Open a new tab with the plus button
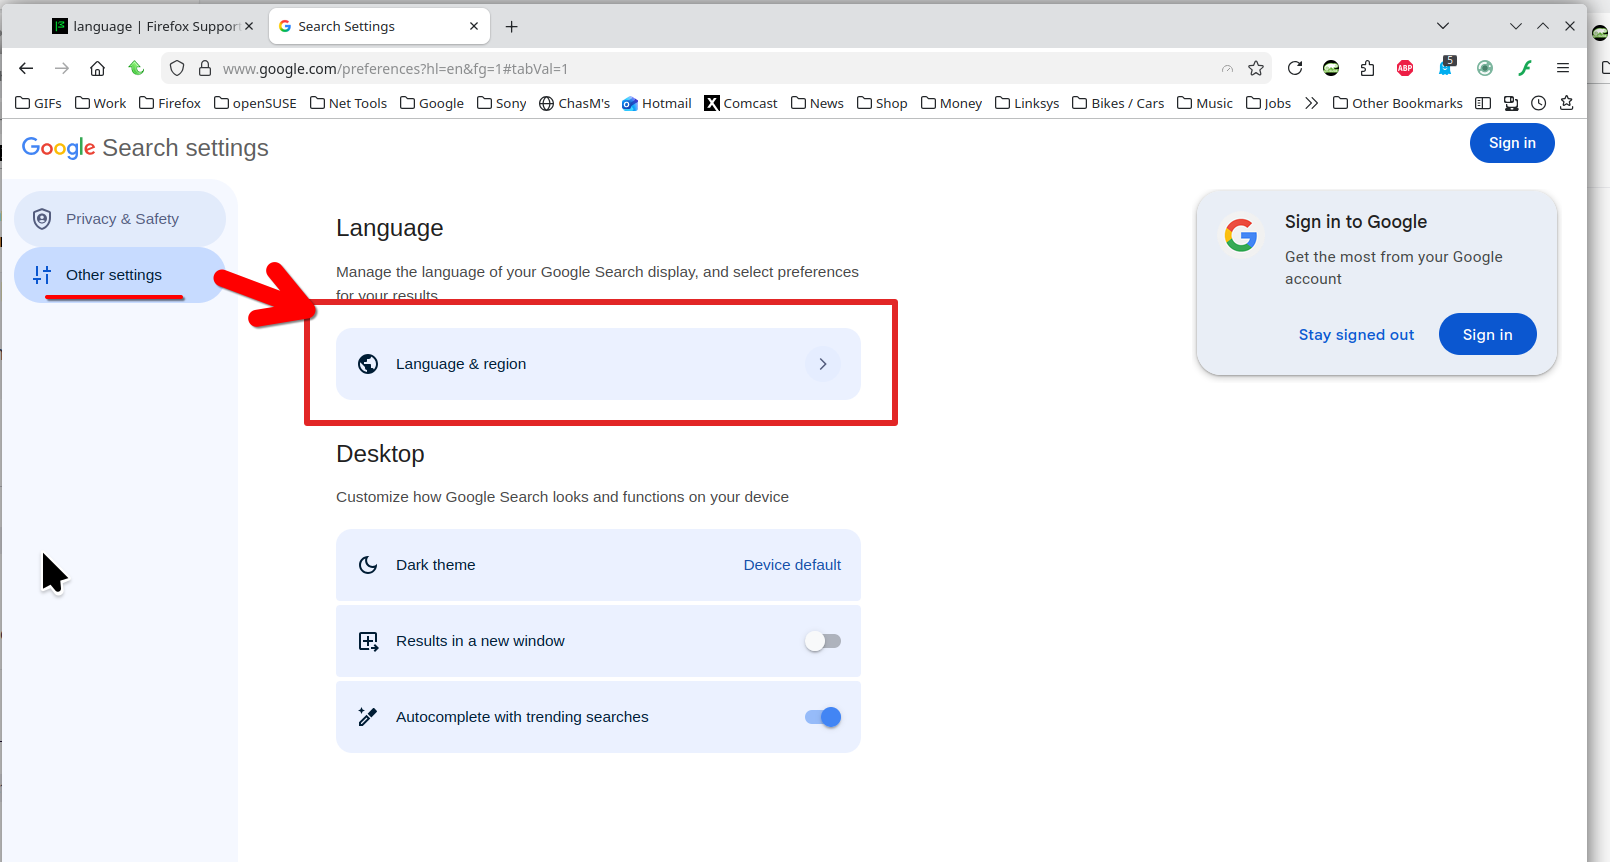 click(511, 27)
